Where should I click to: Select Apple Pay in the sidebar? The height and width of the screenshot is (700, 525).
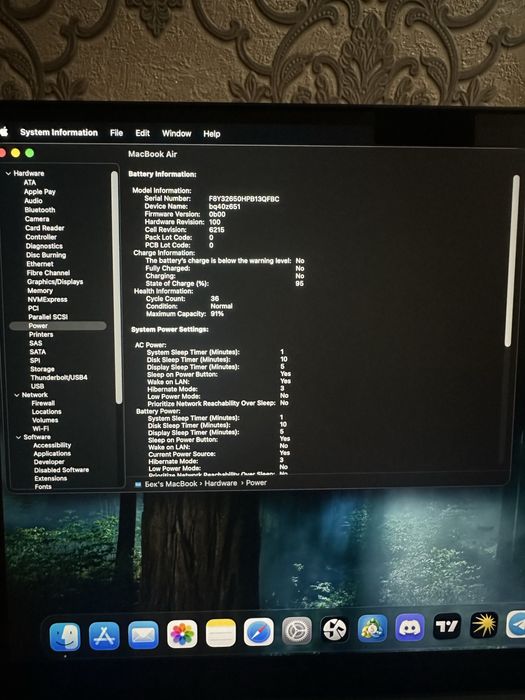[x=40, y=192]
